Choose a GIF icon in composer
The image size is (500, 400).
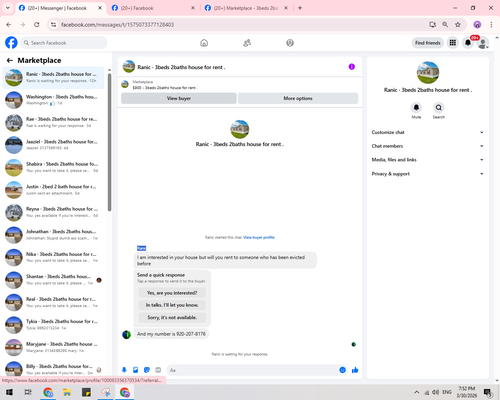tap(158, 370)
